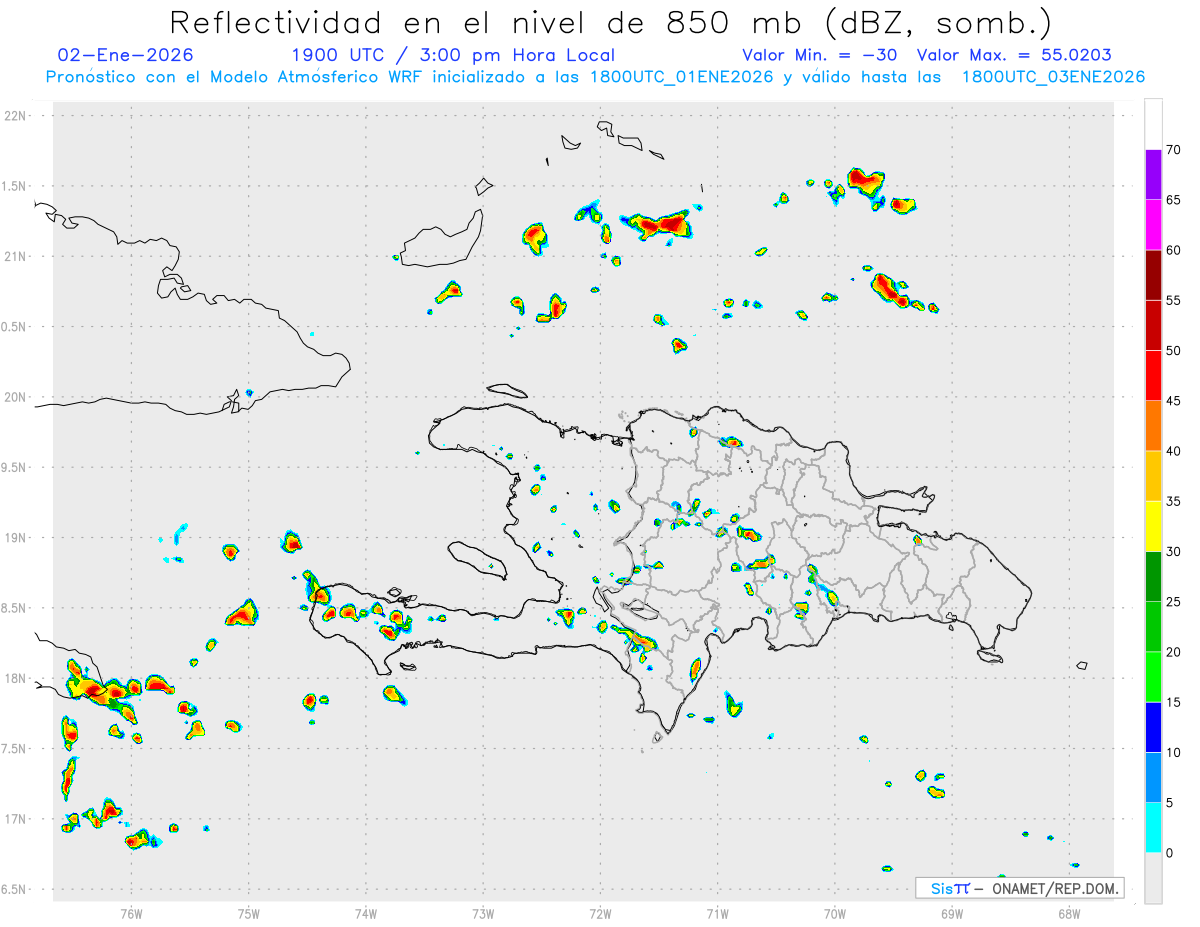Click the colorbar label '15'

point(1173,702)
